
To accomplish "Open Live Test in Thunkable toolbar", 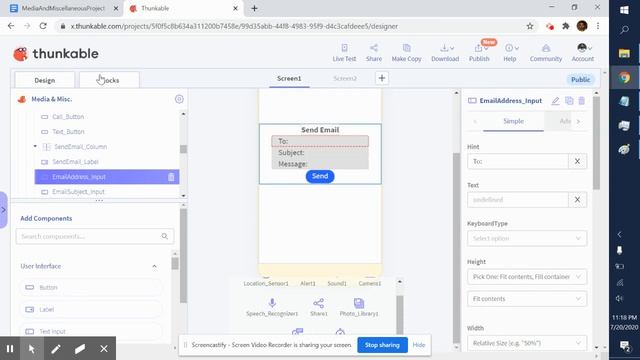I will click(x=344, y=53).
